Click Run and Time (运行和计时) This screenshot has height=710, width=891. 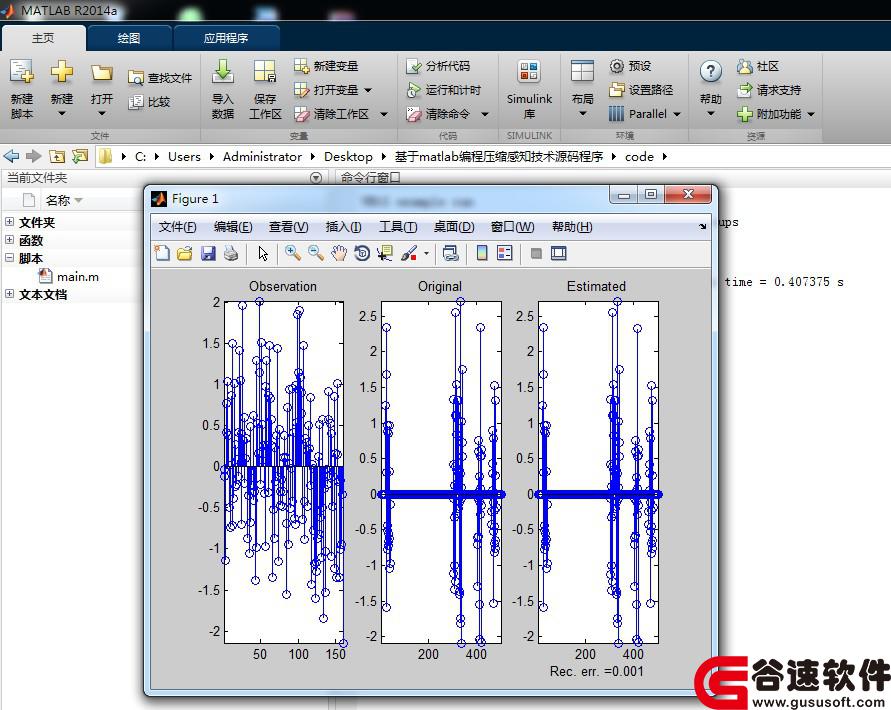pyautogui.click(x=444, y=90)
